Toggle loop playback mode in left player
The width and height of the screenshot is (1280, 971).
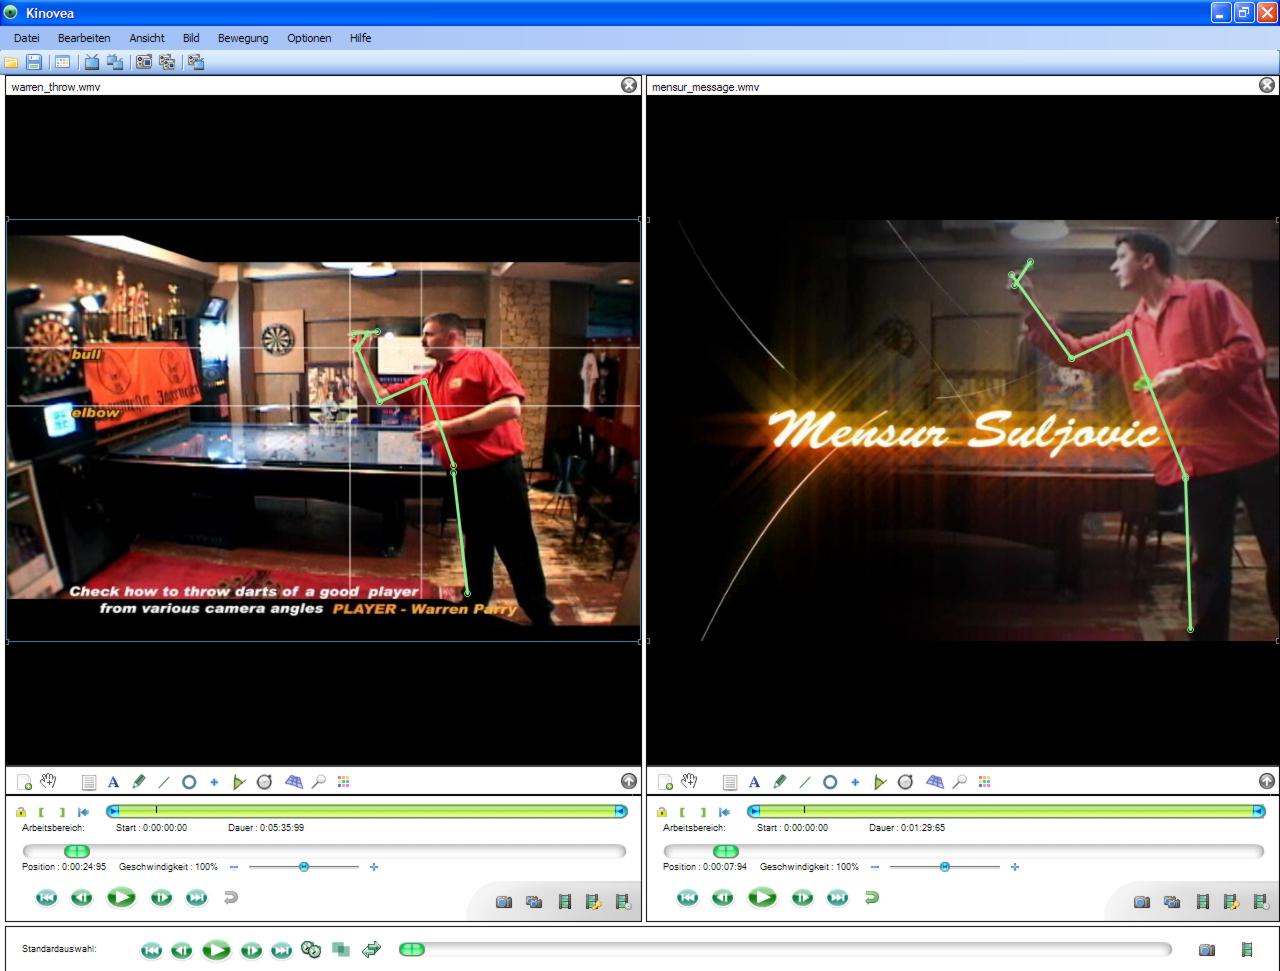231,898
